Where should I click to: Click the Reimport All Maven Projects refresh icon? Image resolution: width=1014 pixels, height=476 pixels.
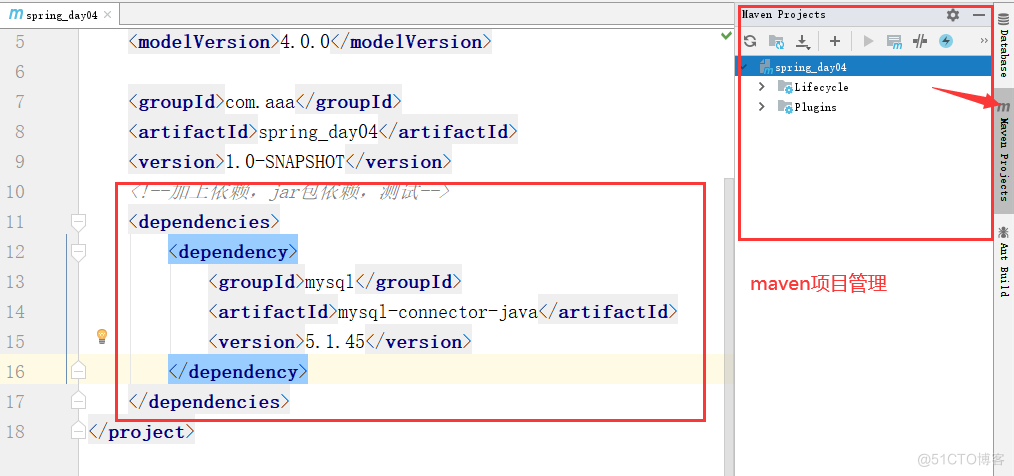tap(750, 41)
